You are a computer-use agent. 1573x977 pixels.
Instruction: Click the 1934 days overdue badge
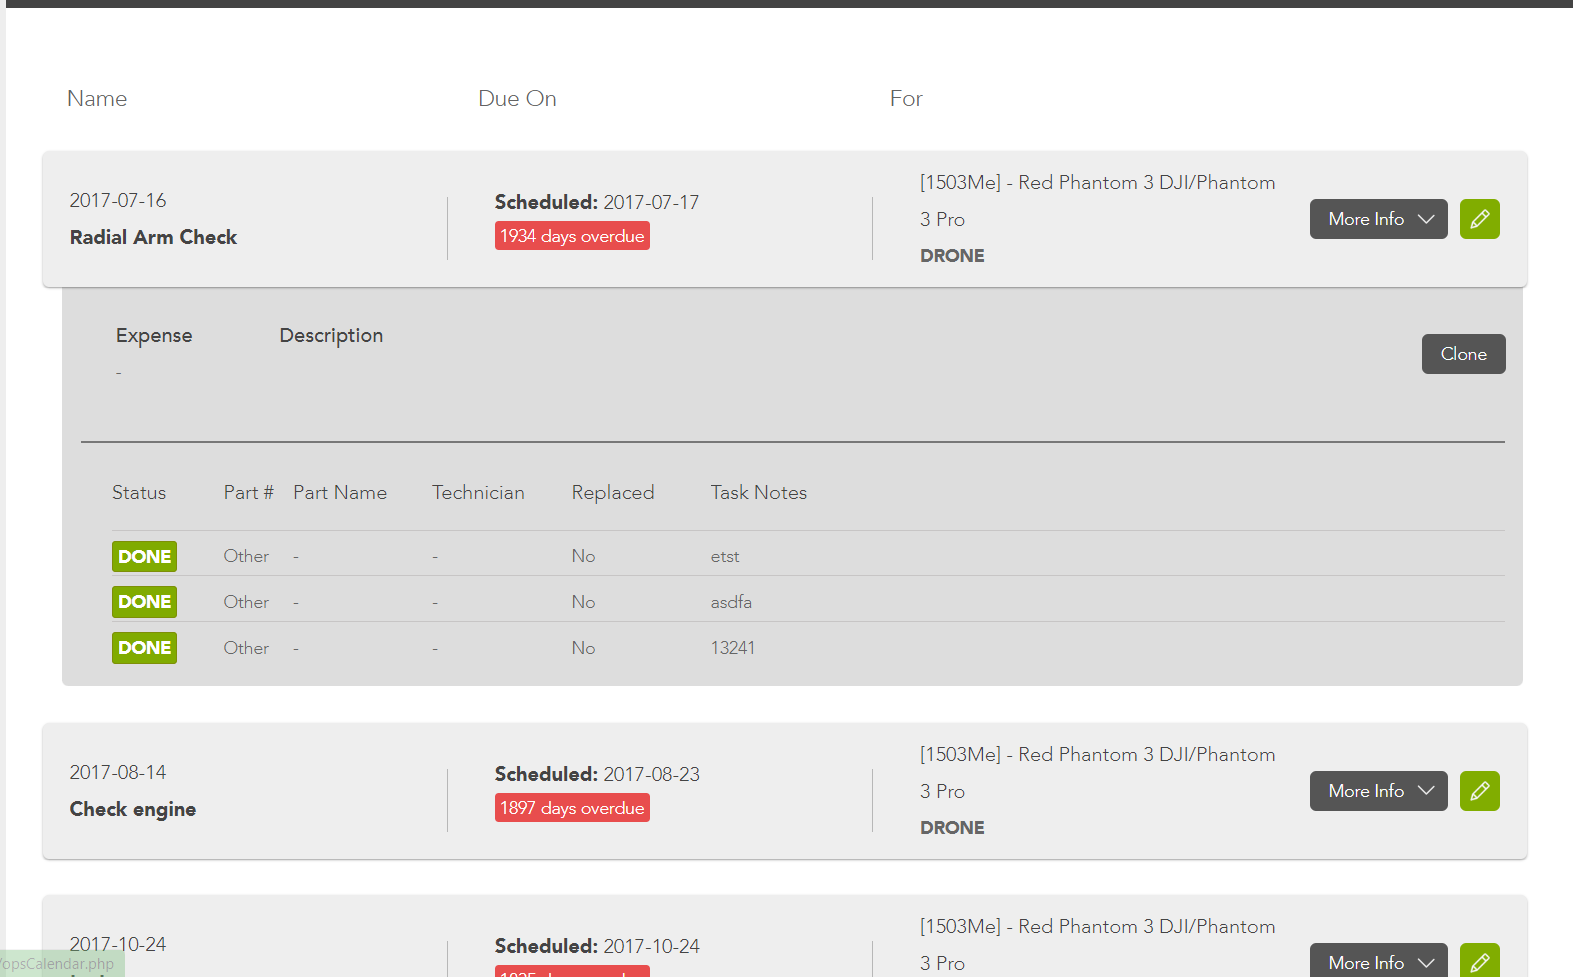pyautogui.click(x=572, y=236)
